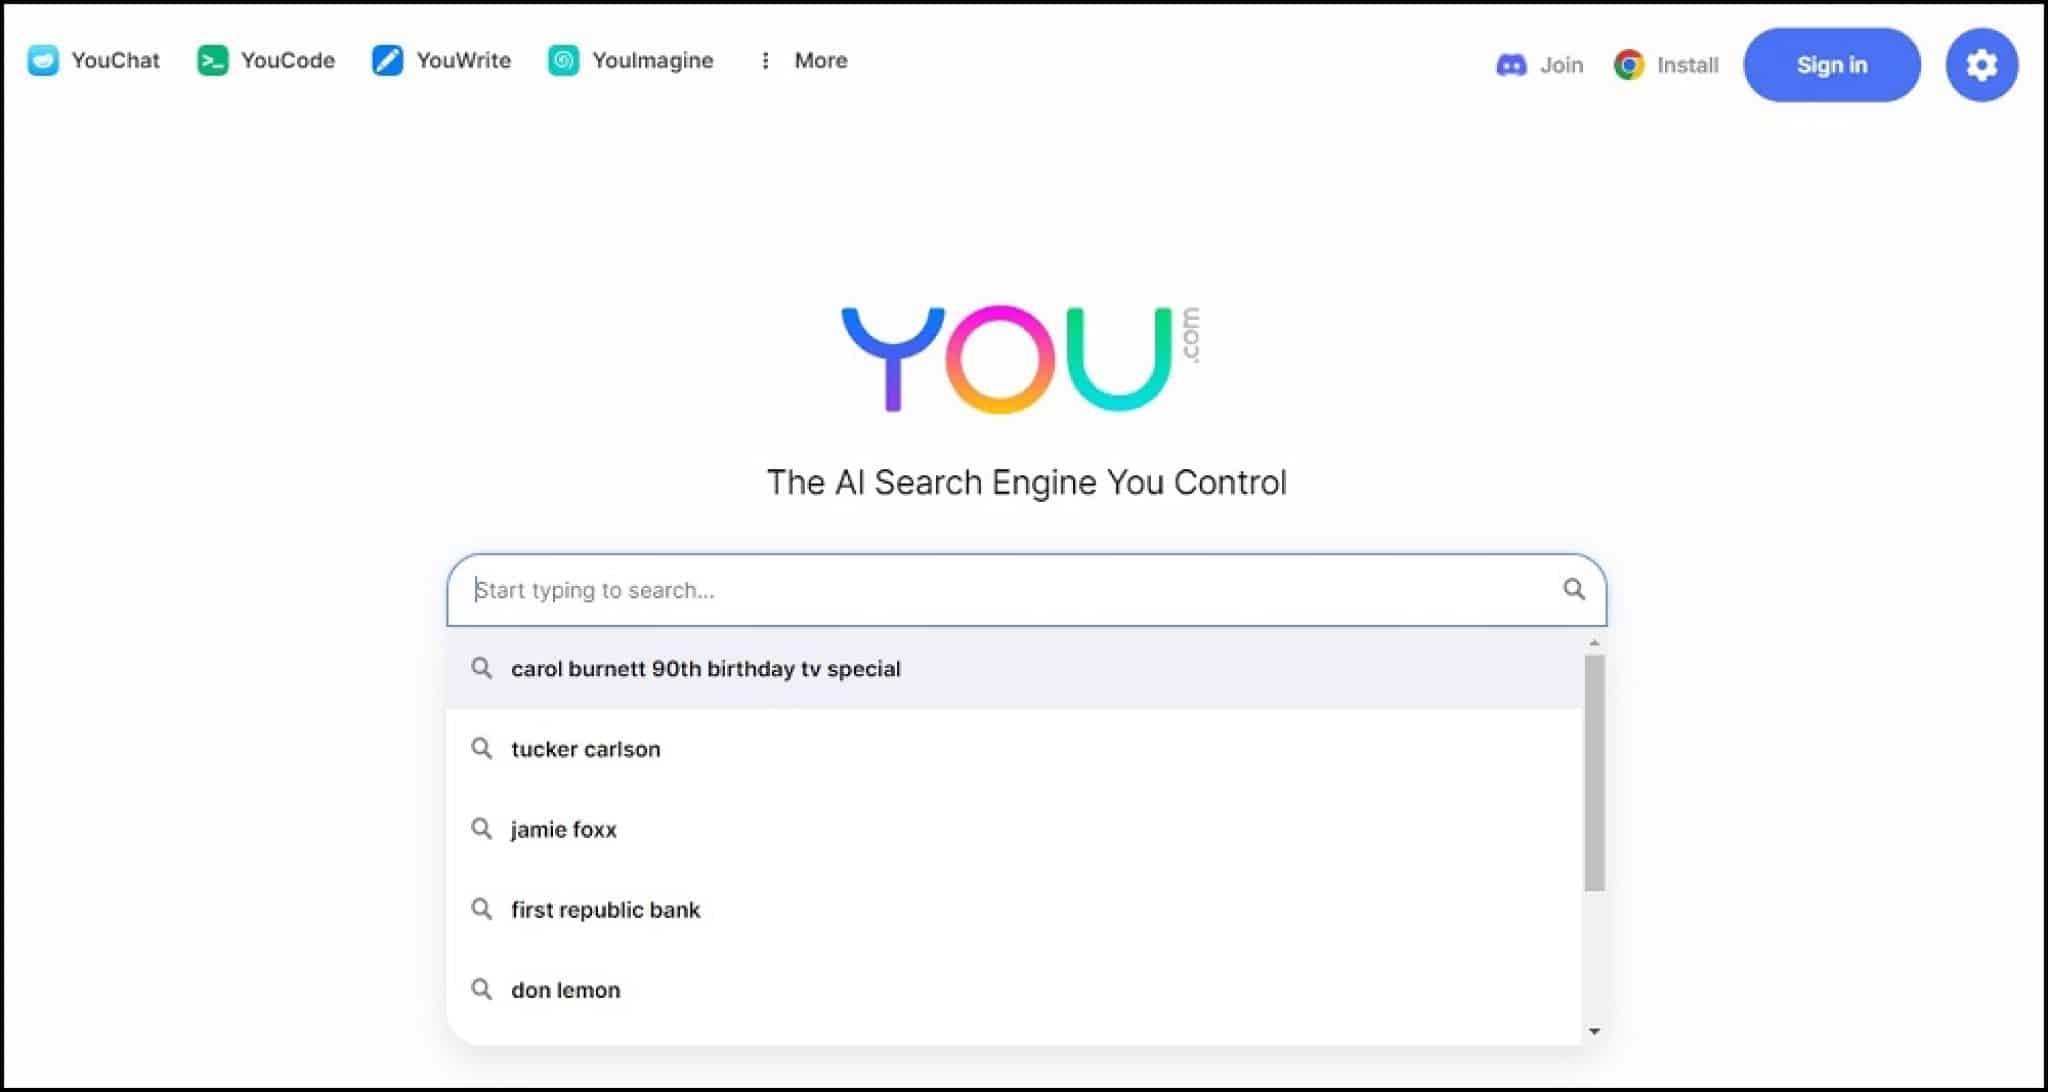Click search icon beside jamie foxx
The height and width of the screenshot is (1092, 2048).
click(x=482, y=828)
